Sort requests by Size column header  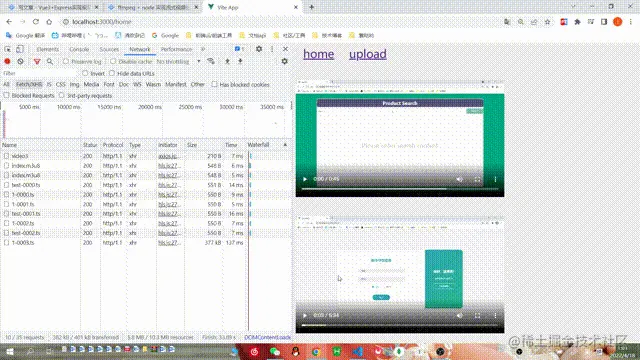203,145
